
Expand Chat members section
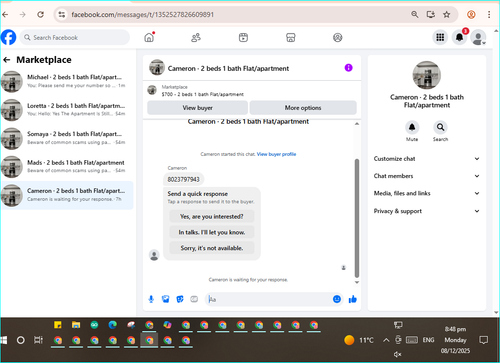coord(427,176)
